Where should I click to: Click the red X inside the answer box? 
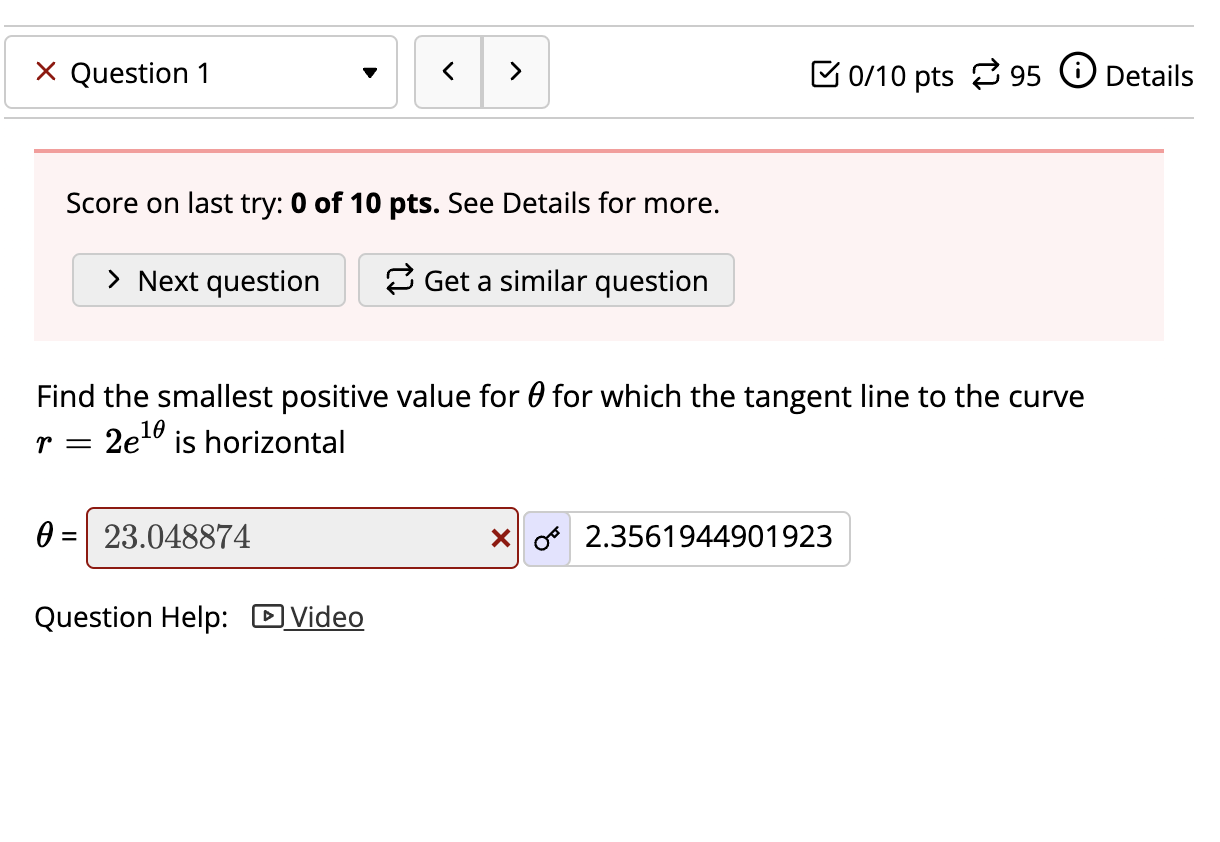click(498, 538)
